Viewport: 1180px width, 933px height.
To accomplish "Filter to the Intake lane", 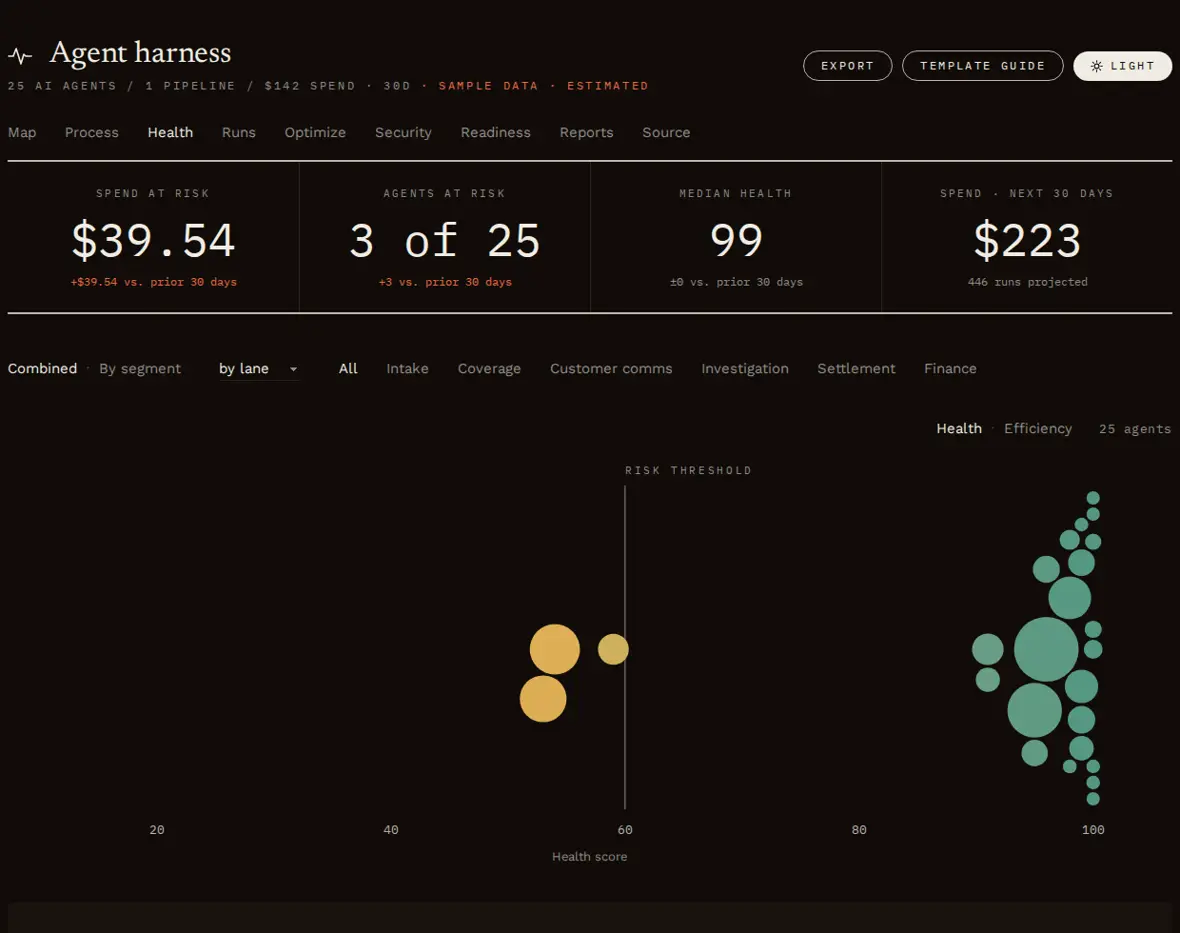I will [x=407, y=369].
